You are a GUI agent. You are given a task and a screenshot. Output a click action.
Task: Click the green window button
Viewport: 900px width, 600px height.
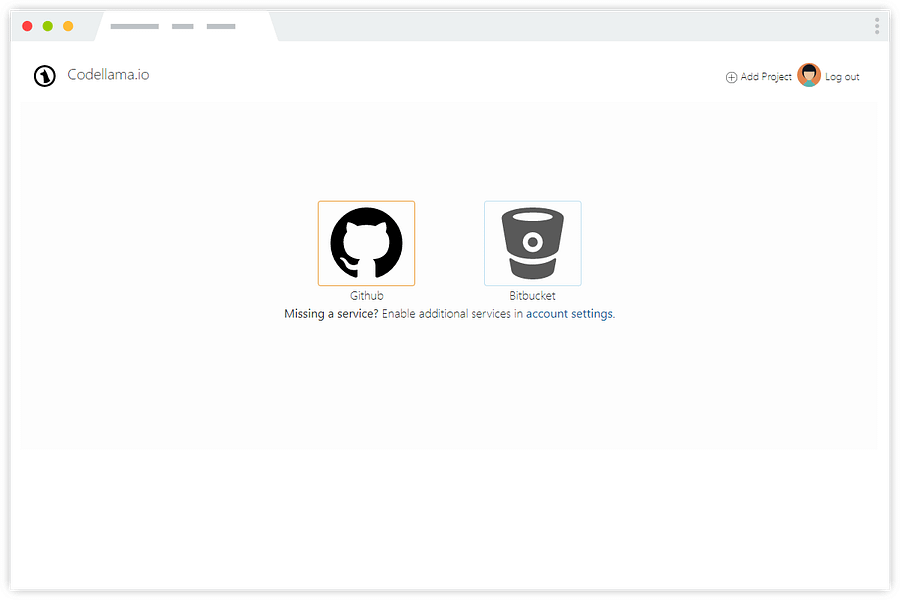(48, 26)
